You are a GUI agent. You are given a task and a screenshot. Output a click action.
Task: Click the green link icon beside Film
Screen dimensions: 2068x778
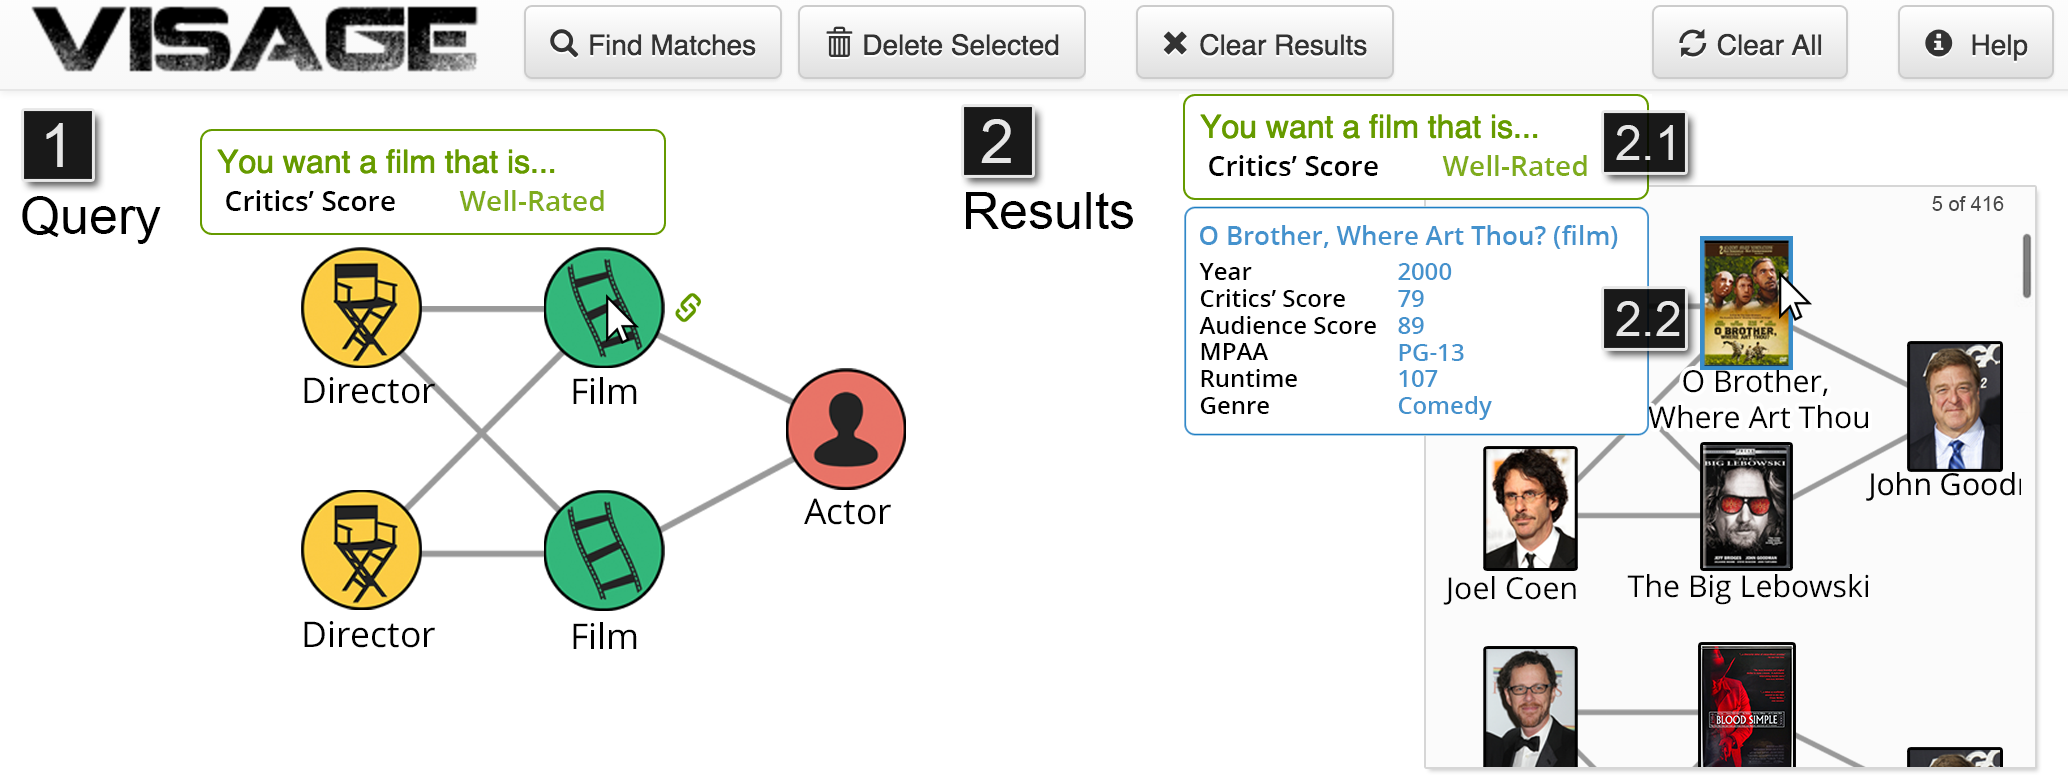[x=688, y=307]
